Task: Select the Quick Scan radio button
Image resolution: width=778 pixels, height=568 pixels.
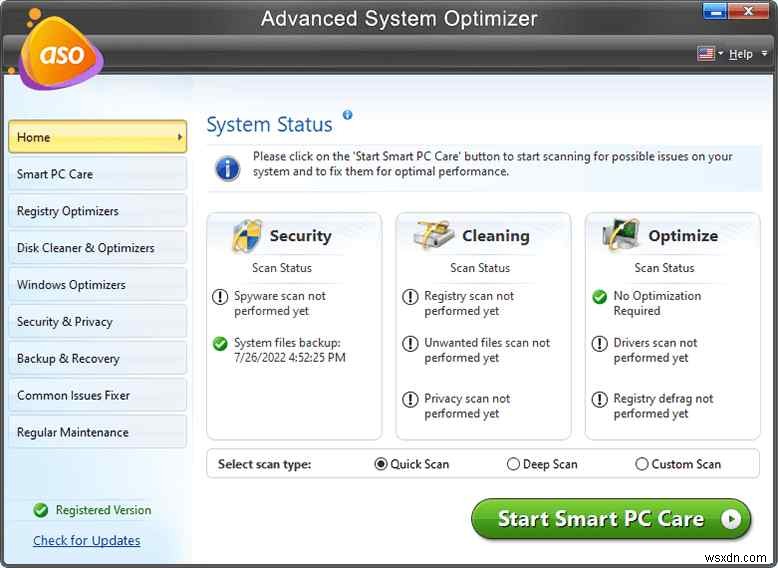Action: coord(381,464)
